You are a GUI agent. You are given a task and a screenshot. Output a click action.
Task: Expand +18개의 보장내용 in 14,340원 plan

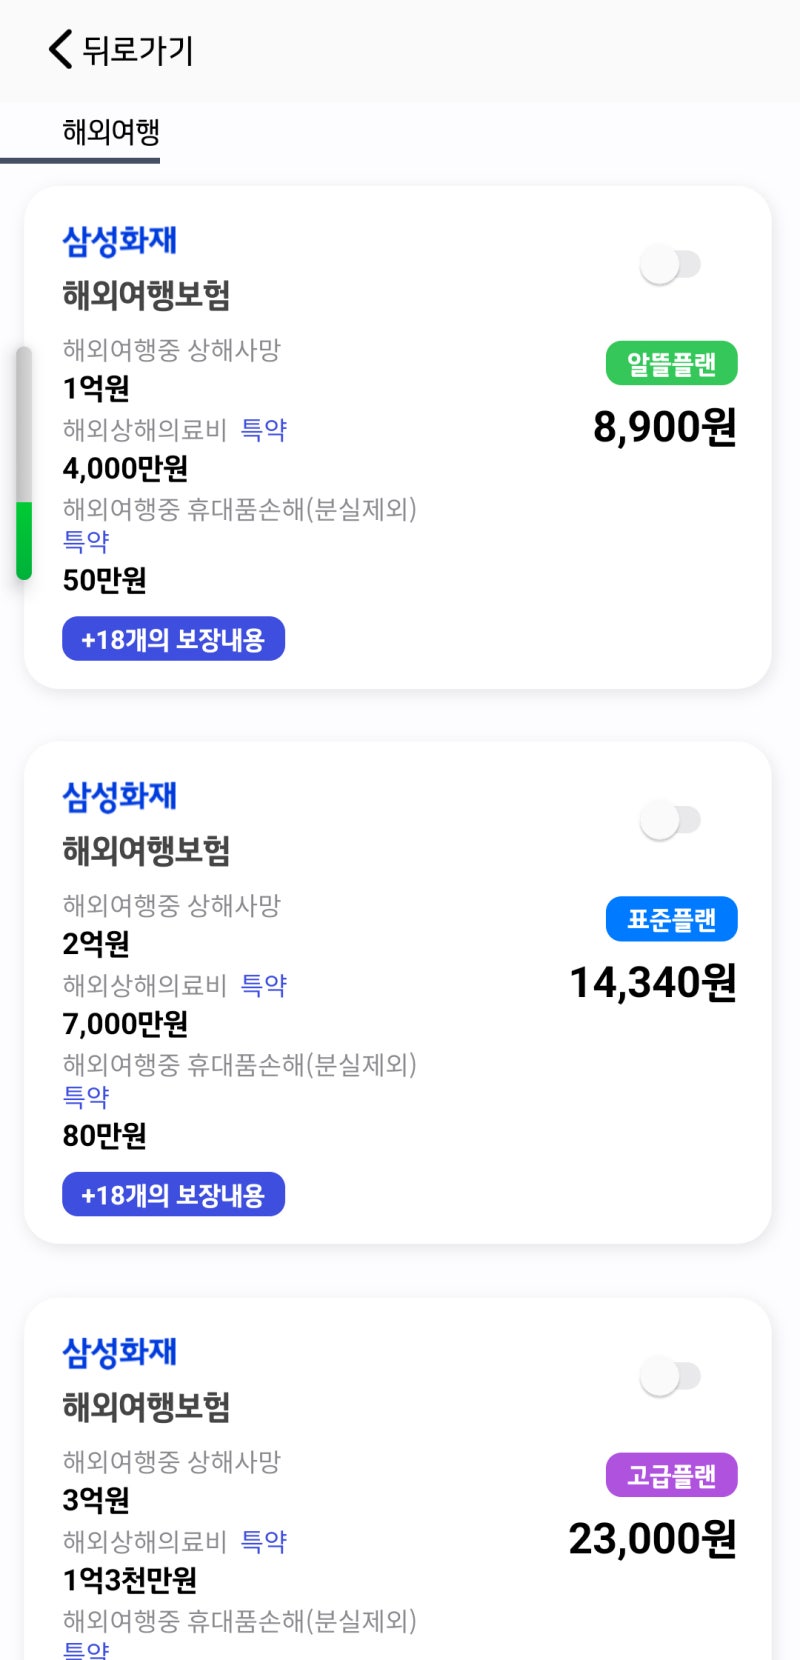173,1195
